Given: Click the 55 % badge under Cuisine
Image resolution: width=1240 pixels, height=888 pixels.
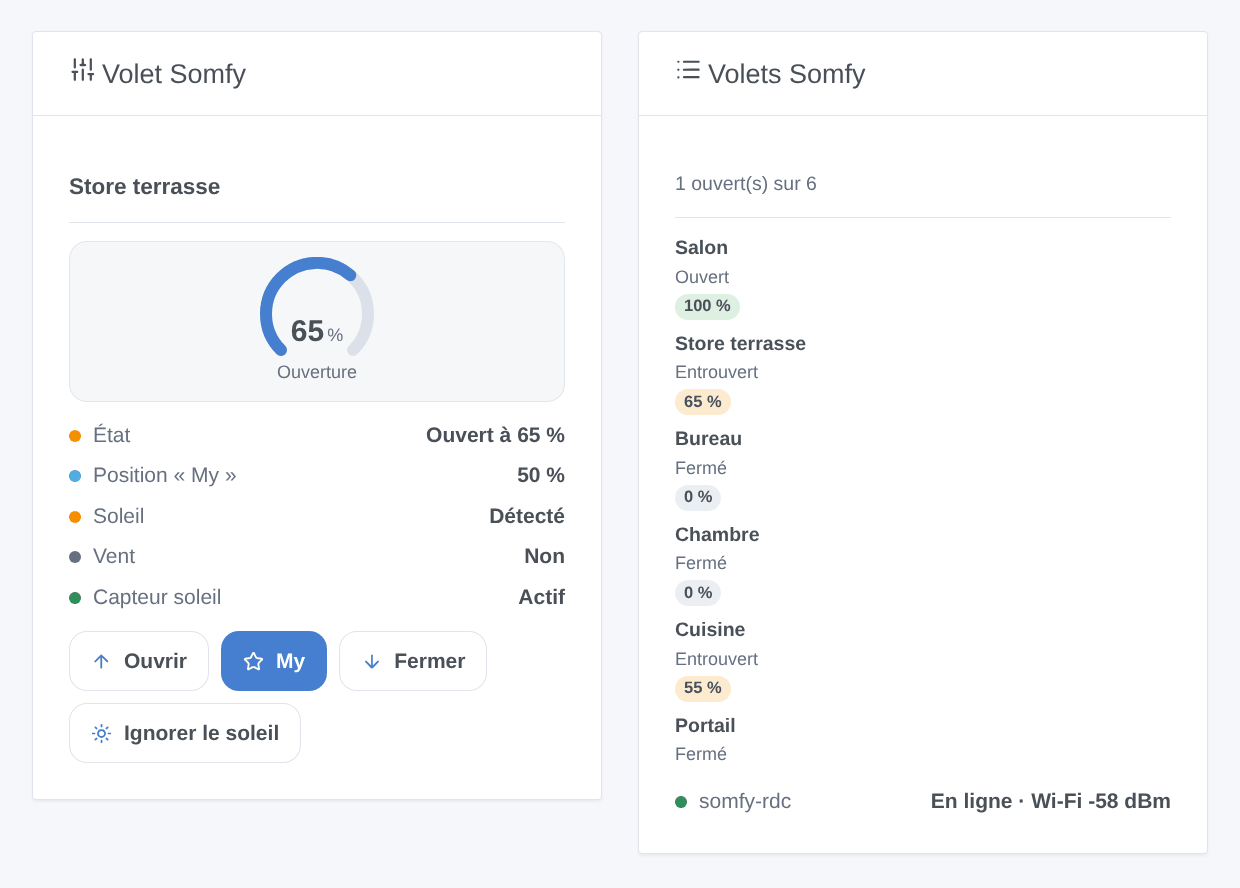Looking at the screenshot, I should (703, 688).
